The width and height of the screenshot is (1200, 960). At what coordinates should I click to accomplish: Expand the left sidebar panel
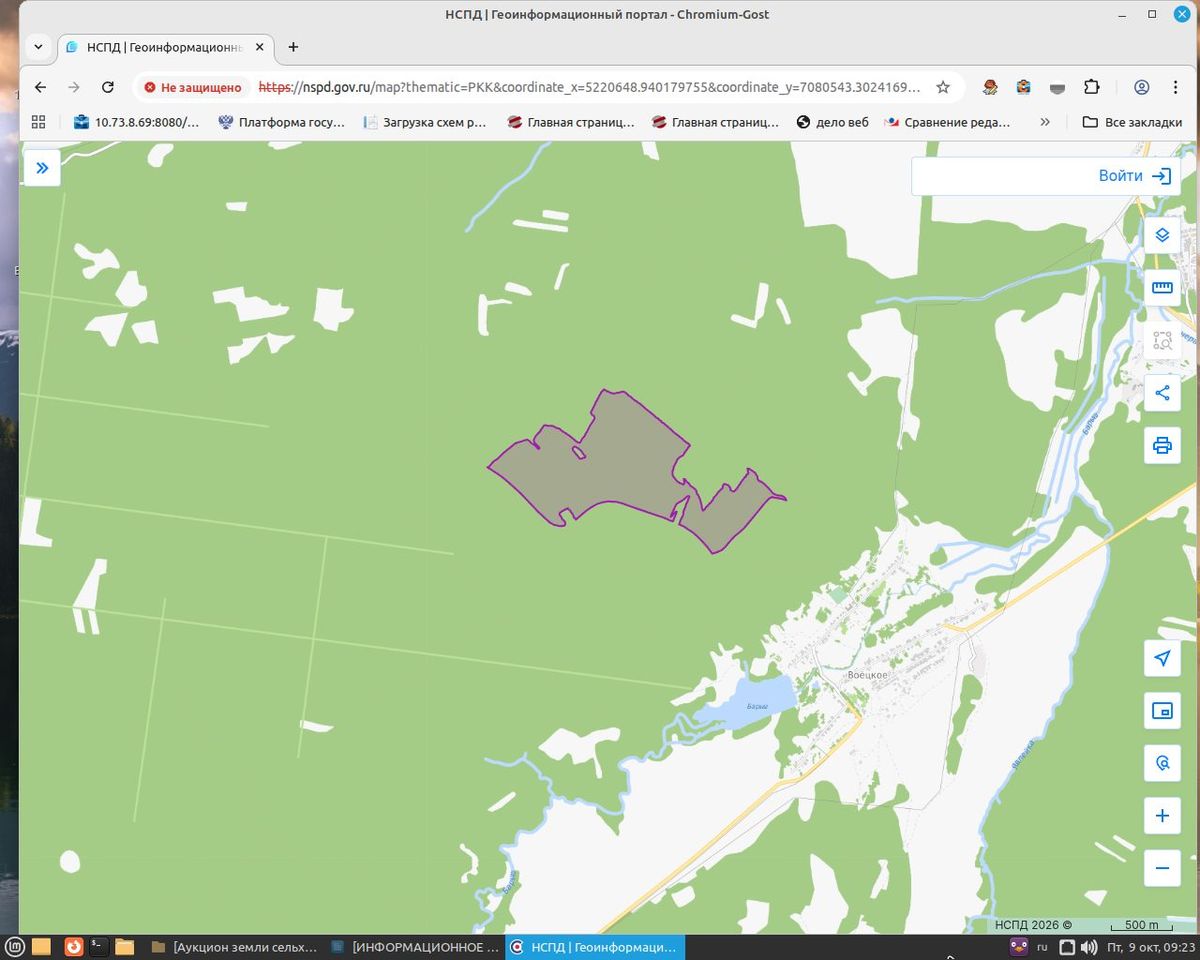[x=42, y=168]
